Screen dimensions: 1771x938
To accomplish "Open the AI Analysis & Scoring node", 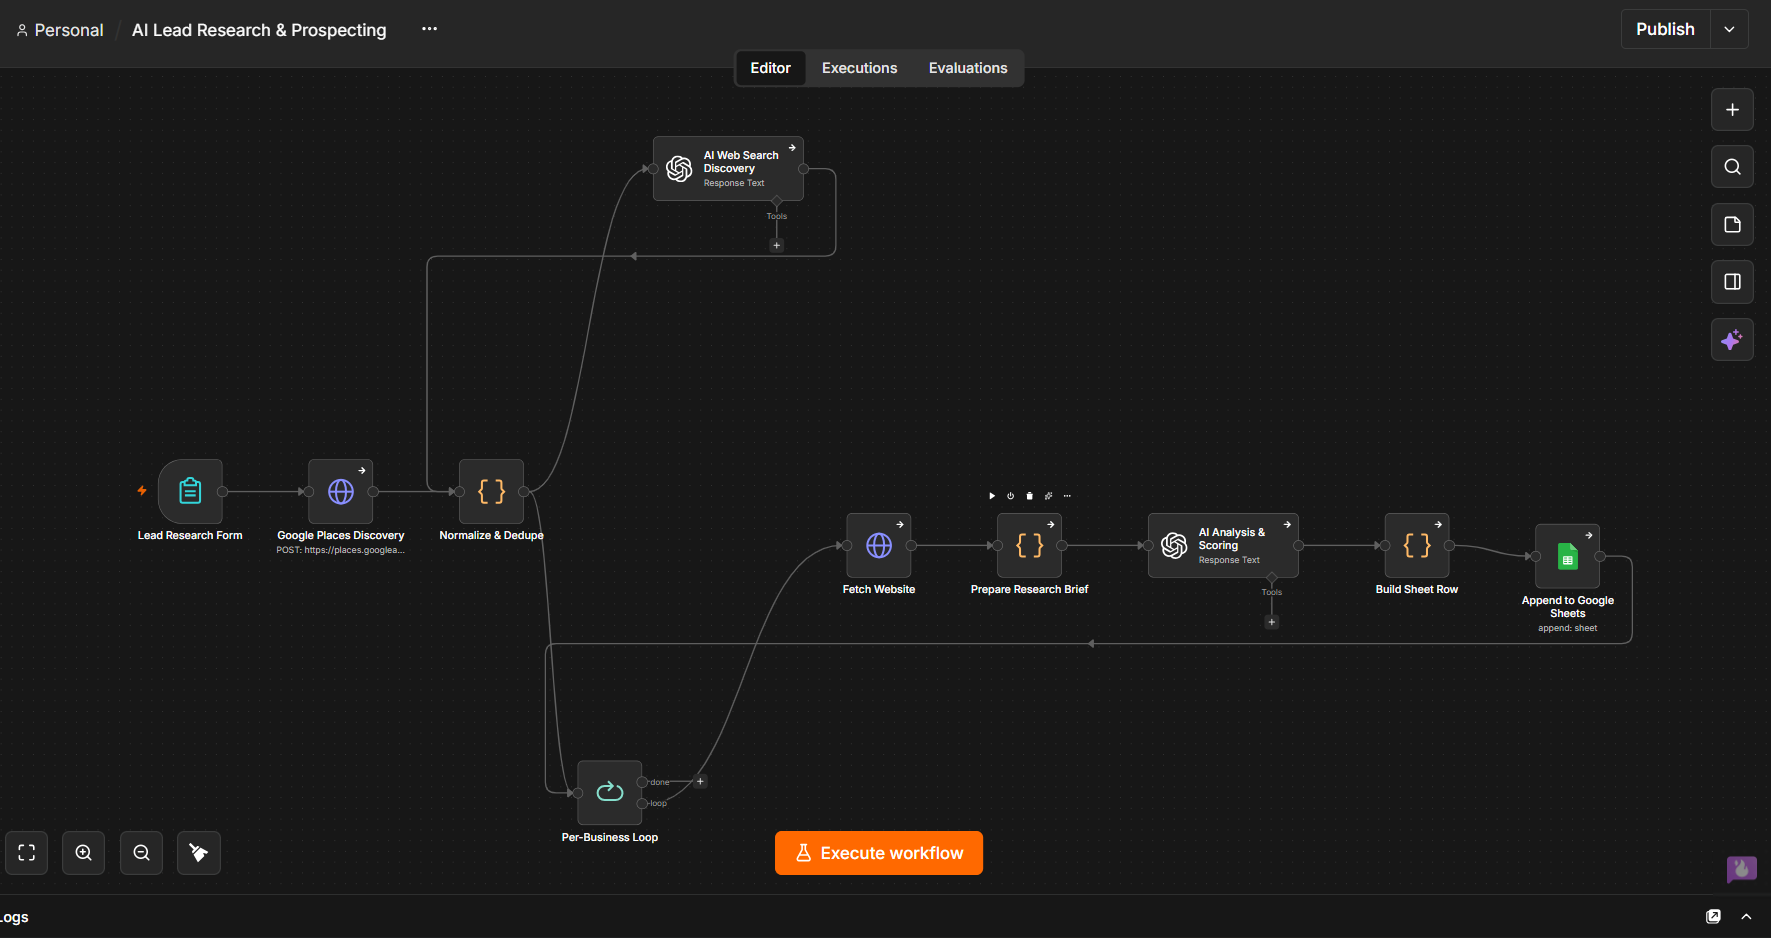I will [x=1223, y=545].
